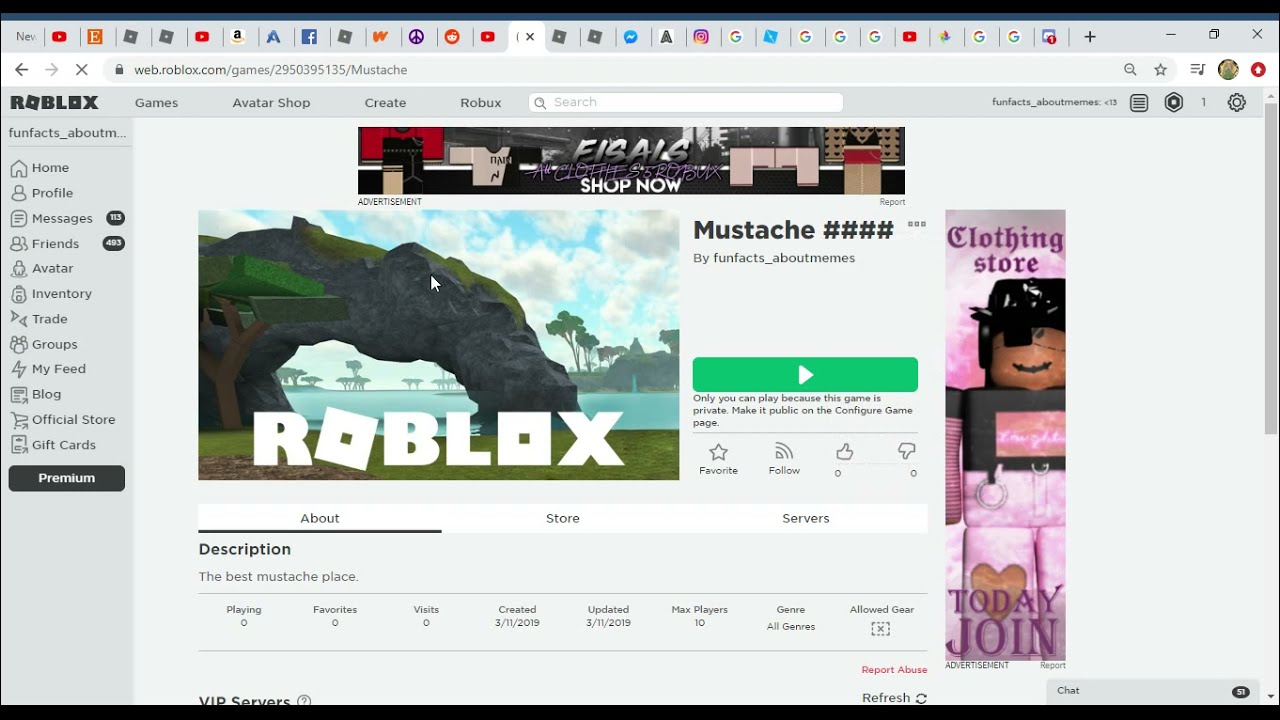Image resolution: width=1280 pixels, height=720 pixels.
Task: Favorite the Mustache game with the star
Action: [x=718, y=459]
